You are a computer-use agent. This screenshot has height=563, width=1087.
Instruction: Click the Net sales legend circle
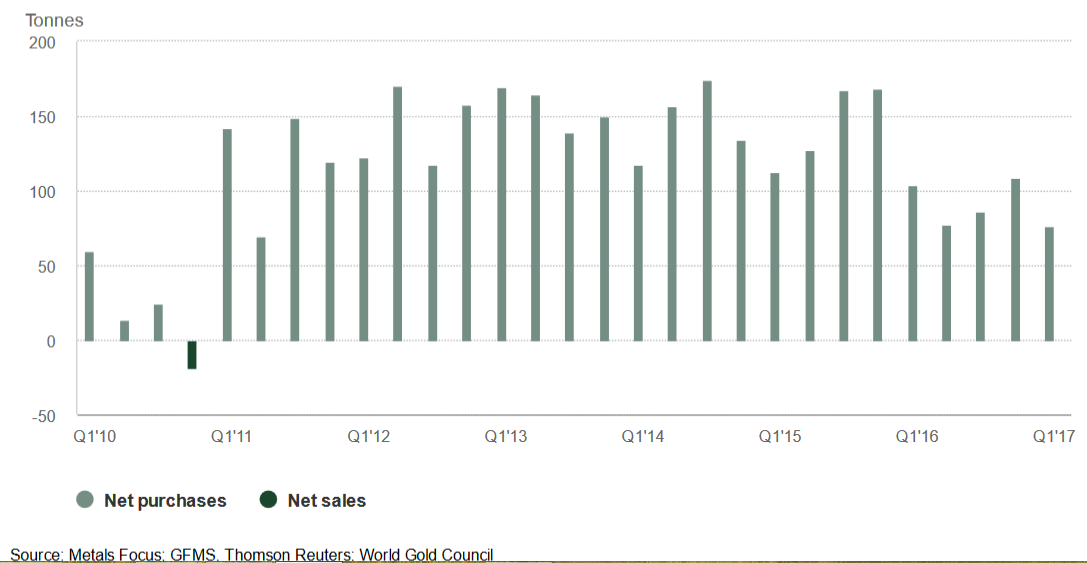(268, 500)
